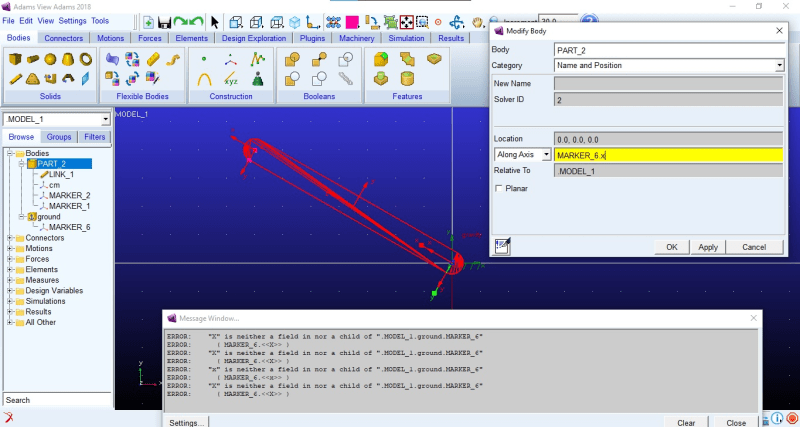
Task: Select the Cylinder solid tool
Action: (x=33, y=59)
